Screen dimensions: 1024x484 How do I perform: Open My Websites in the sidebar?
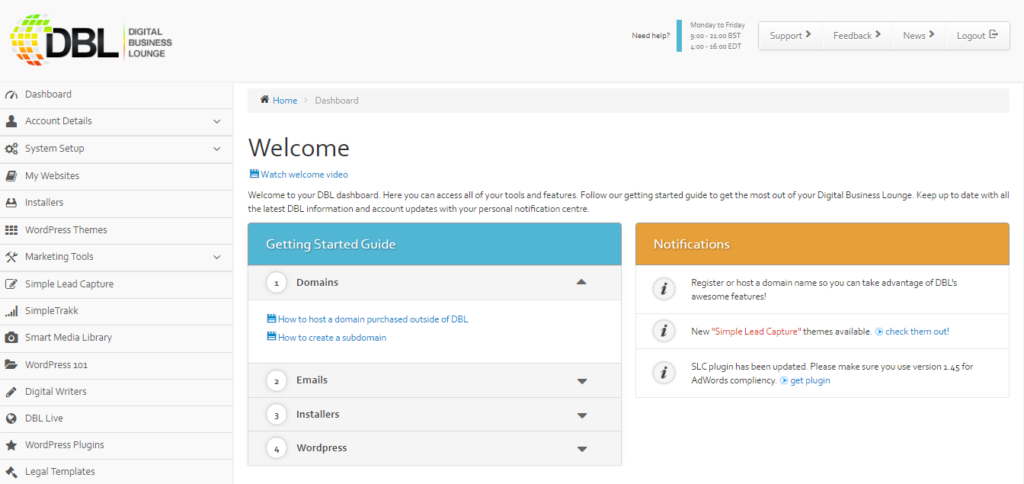(116, 176)
